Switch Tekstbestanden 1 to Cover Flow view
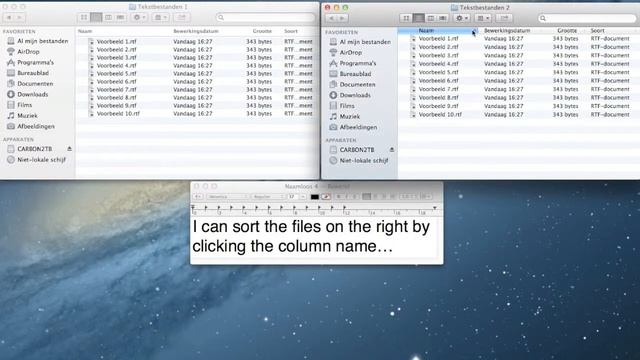 tap(120, 17)
